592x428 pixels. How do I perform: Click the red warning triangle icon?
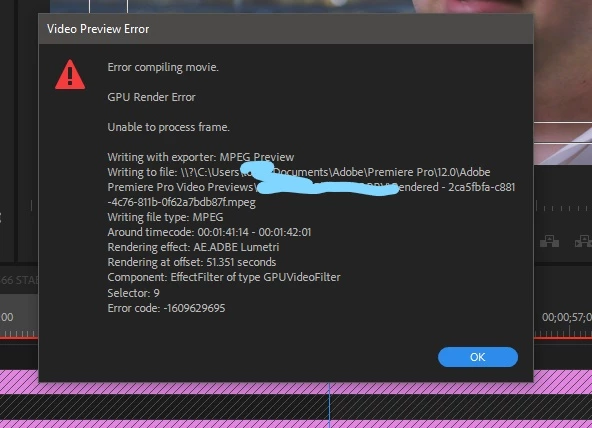point(70,75)
